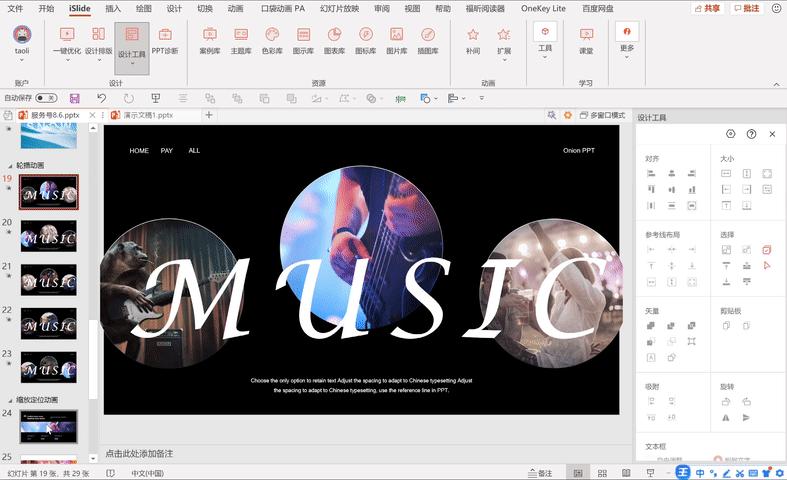
Task: Click the undo arrow in quick access toolbar
Action: tap(102, 98)
